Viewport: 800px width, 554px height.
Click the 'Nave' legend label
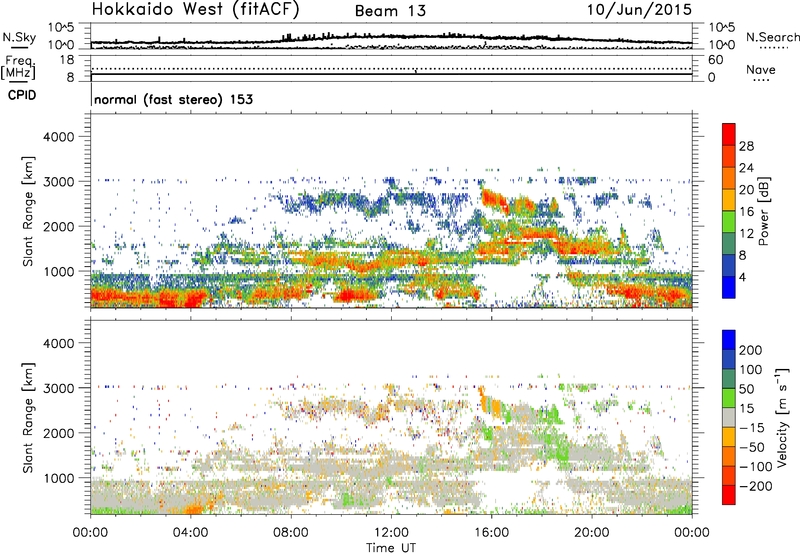[x=761, y=69]
